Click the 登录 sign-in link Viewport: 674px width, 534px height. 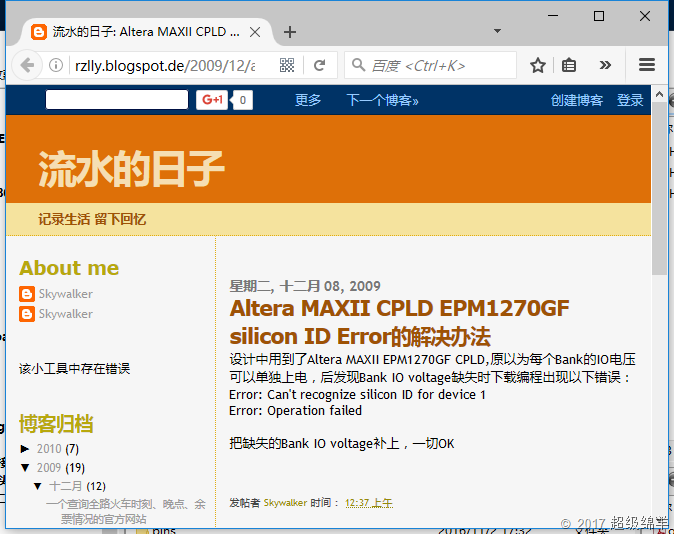click(x=630, y=100)
